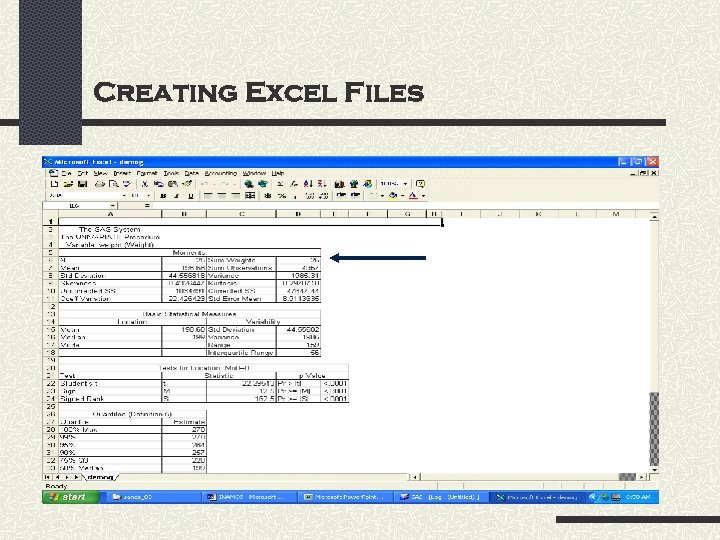Click the Fill Color paint bucket
The image size is (720, 540).
pos(393,196)
